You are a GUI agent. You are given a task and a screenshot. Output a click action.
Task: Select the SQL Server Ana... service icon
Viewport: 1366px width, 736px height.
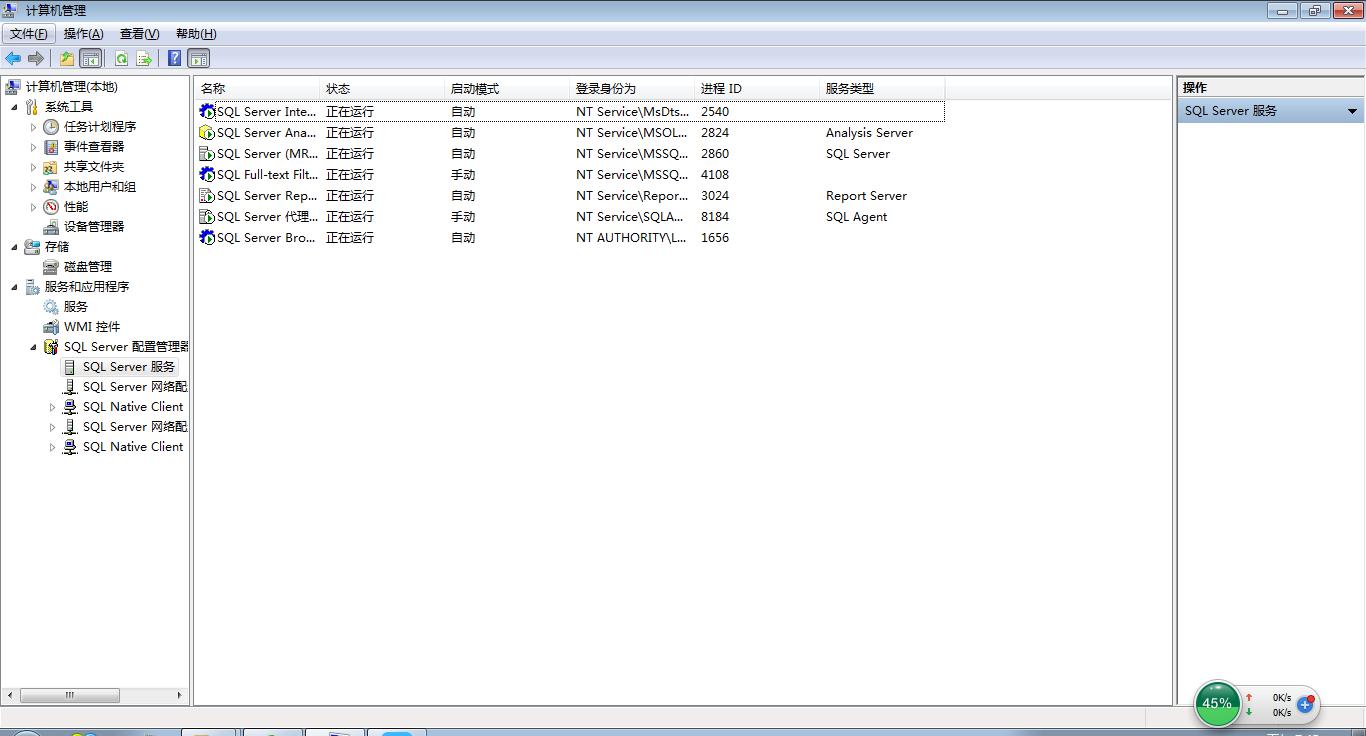[x=207, y=132]
